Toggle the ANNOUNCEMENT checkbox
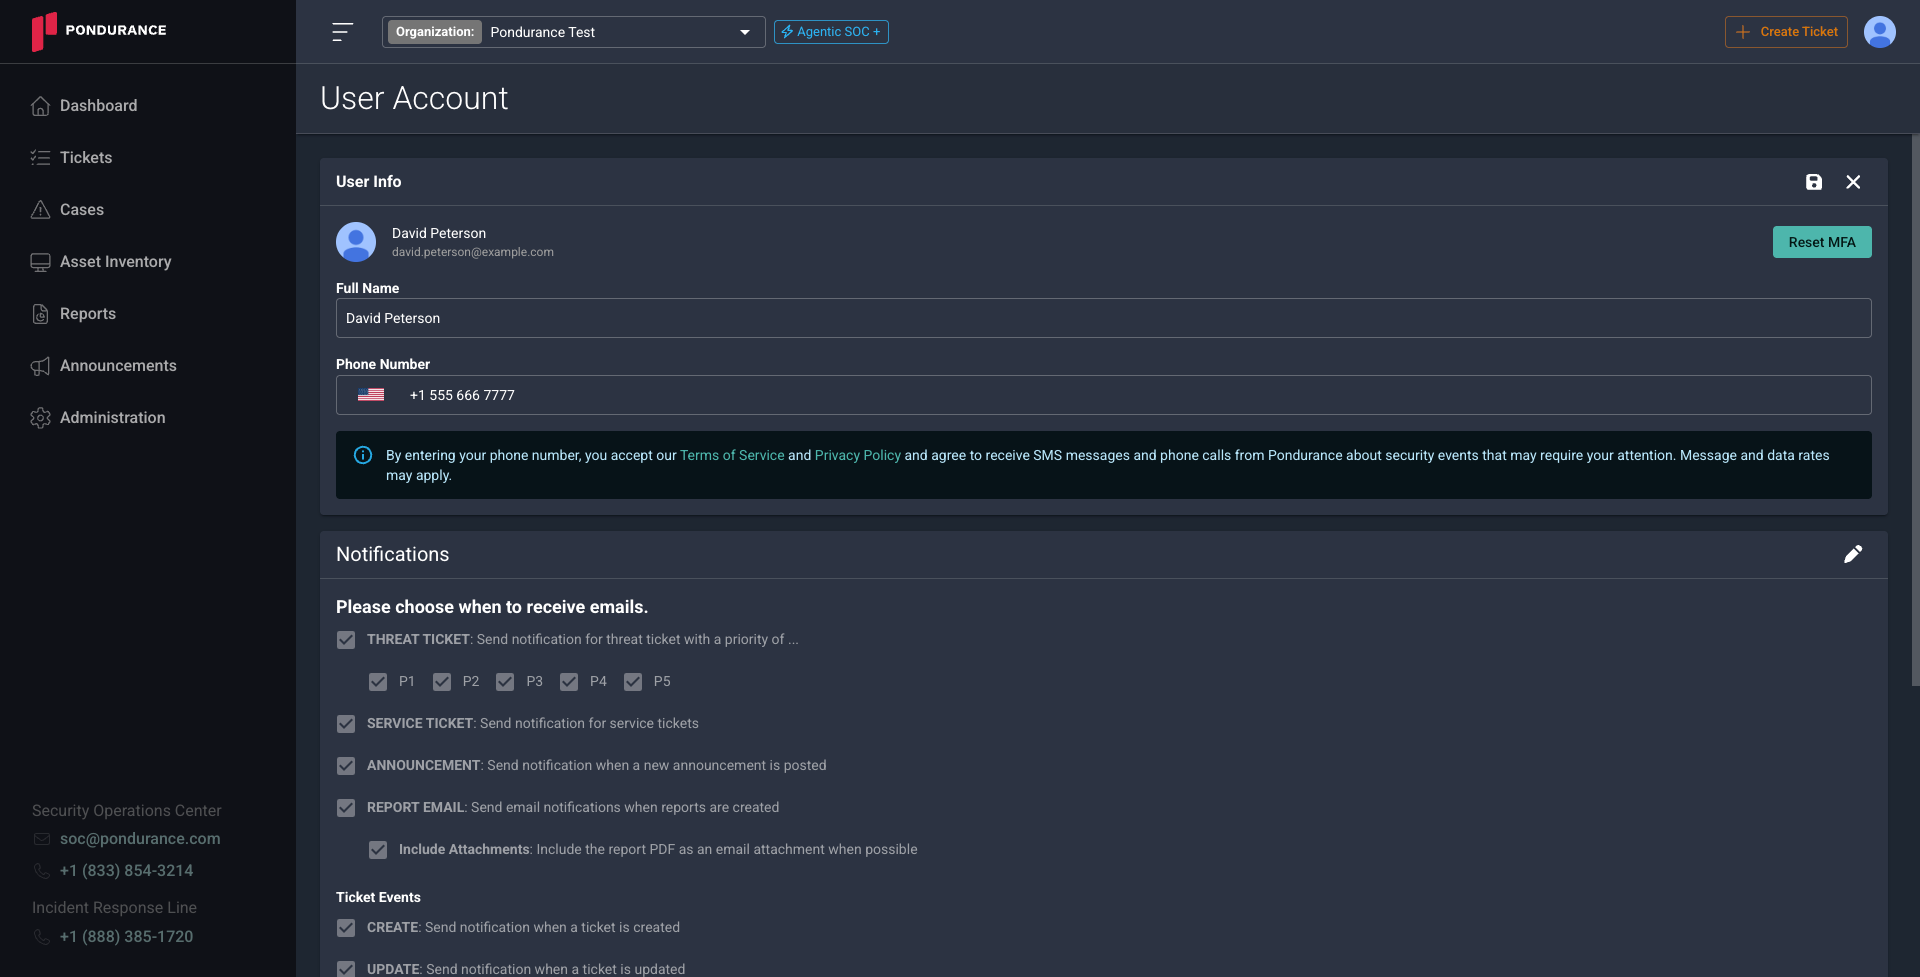The height and width of the screenshot is (977, 1920). coord(346,766)
